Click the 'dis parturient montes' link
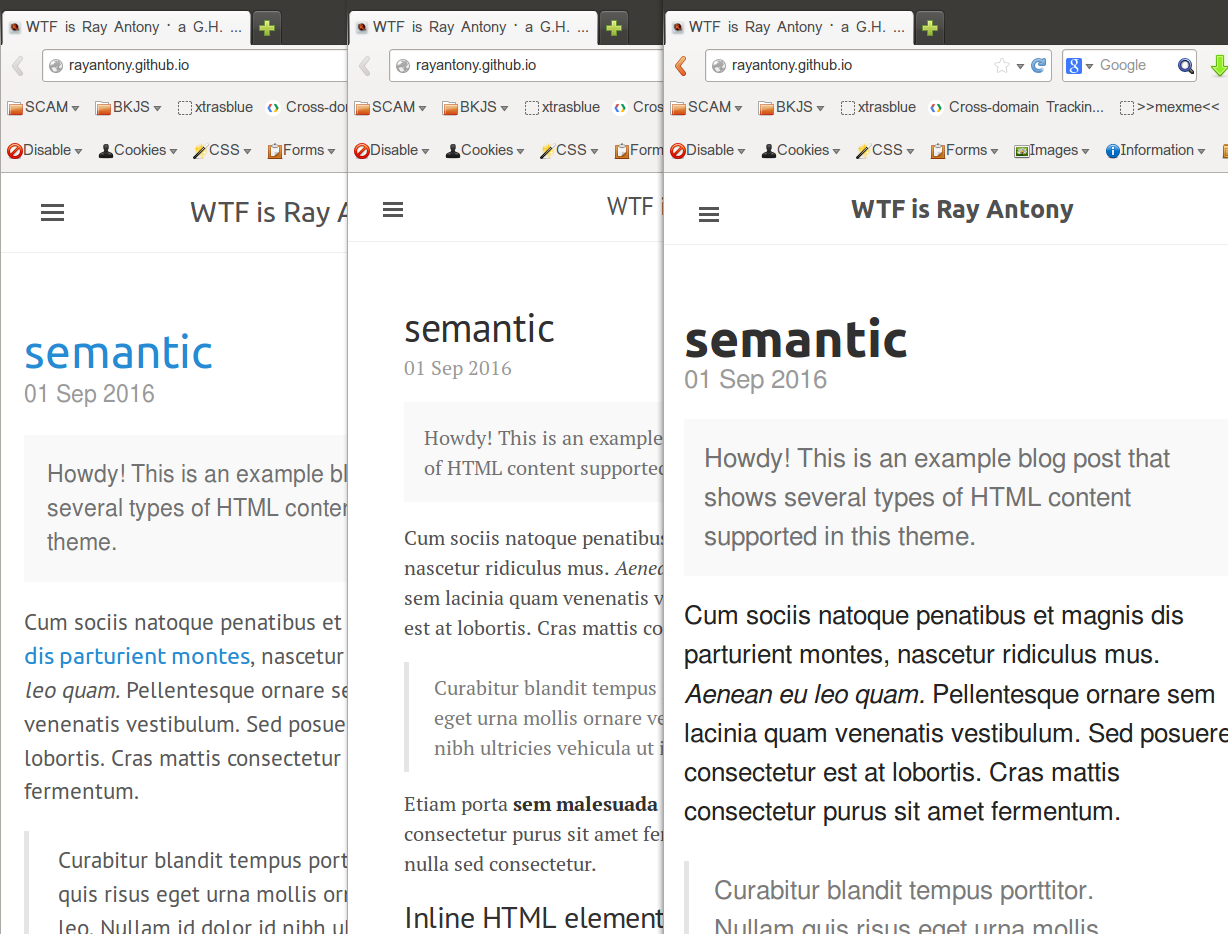The image size is (1228, 934). coord(137,656)
